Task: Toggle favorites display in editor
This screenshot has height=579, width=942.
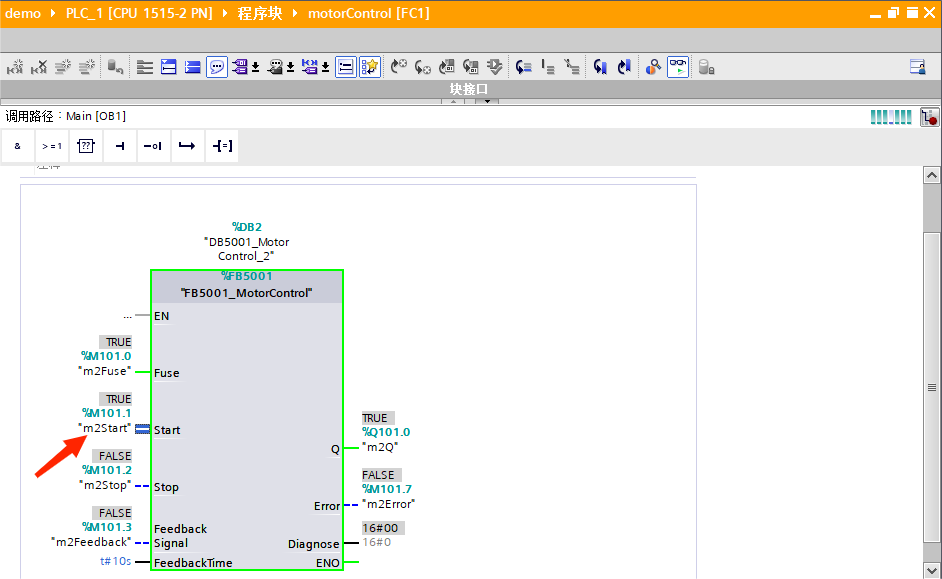Action: click(x=370, y=67)
